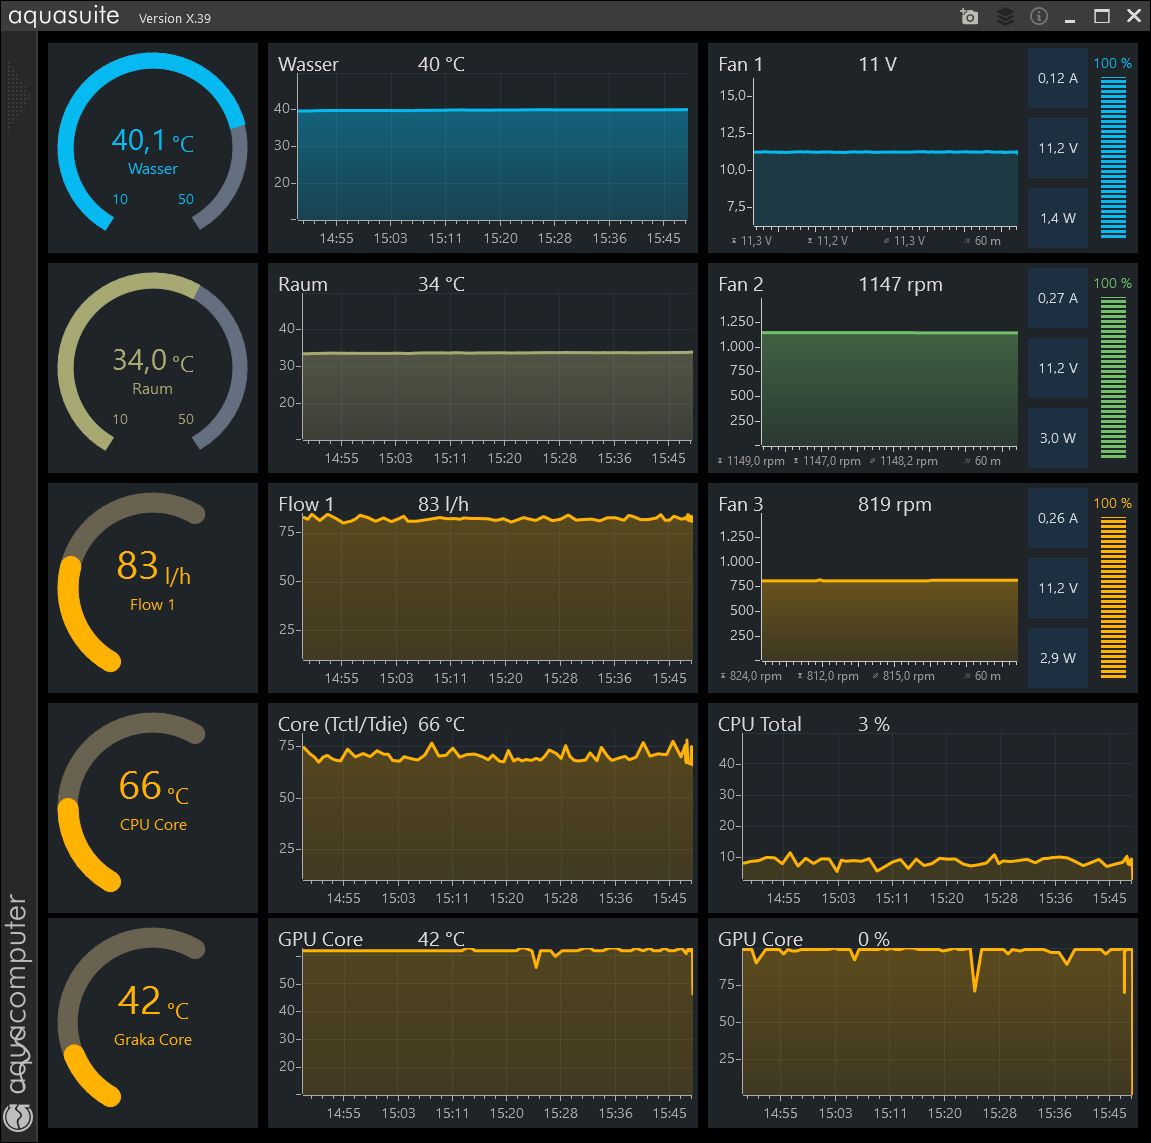Screen dimensions: 1151x1143
Task: Select the Flow 1 83 l/h gauge
Action: [153, 587]
